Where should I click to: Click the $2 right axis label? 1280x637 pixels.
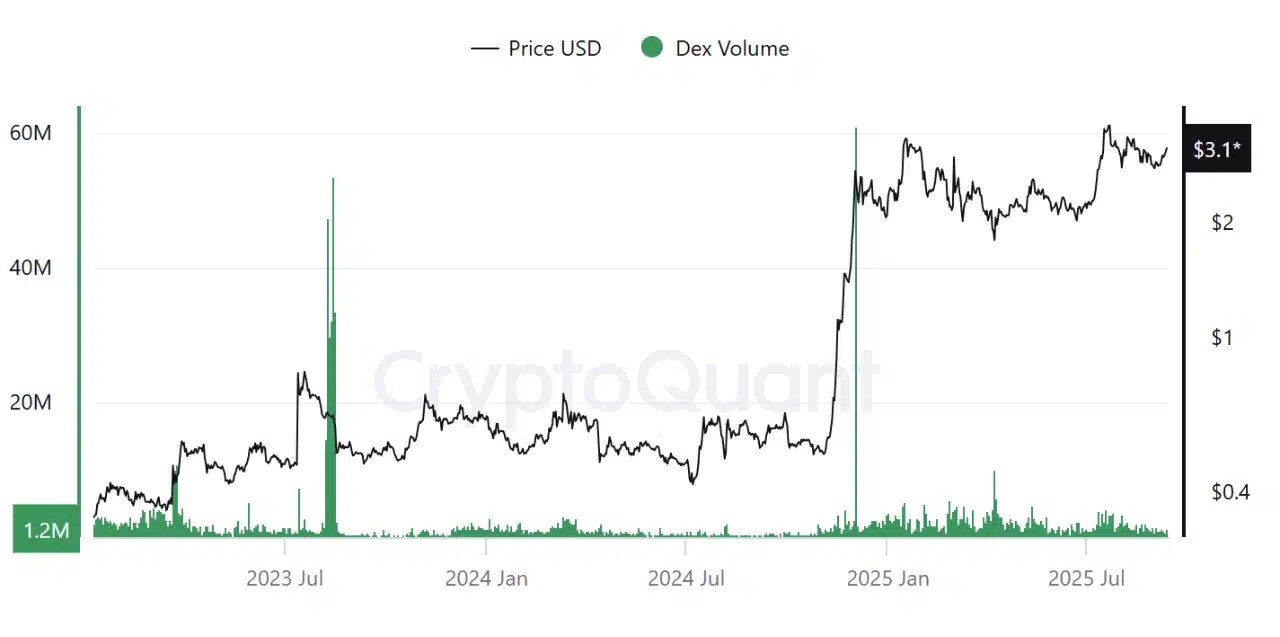tap(1222, 222)
